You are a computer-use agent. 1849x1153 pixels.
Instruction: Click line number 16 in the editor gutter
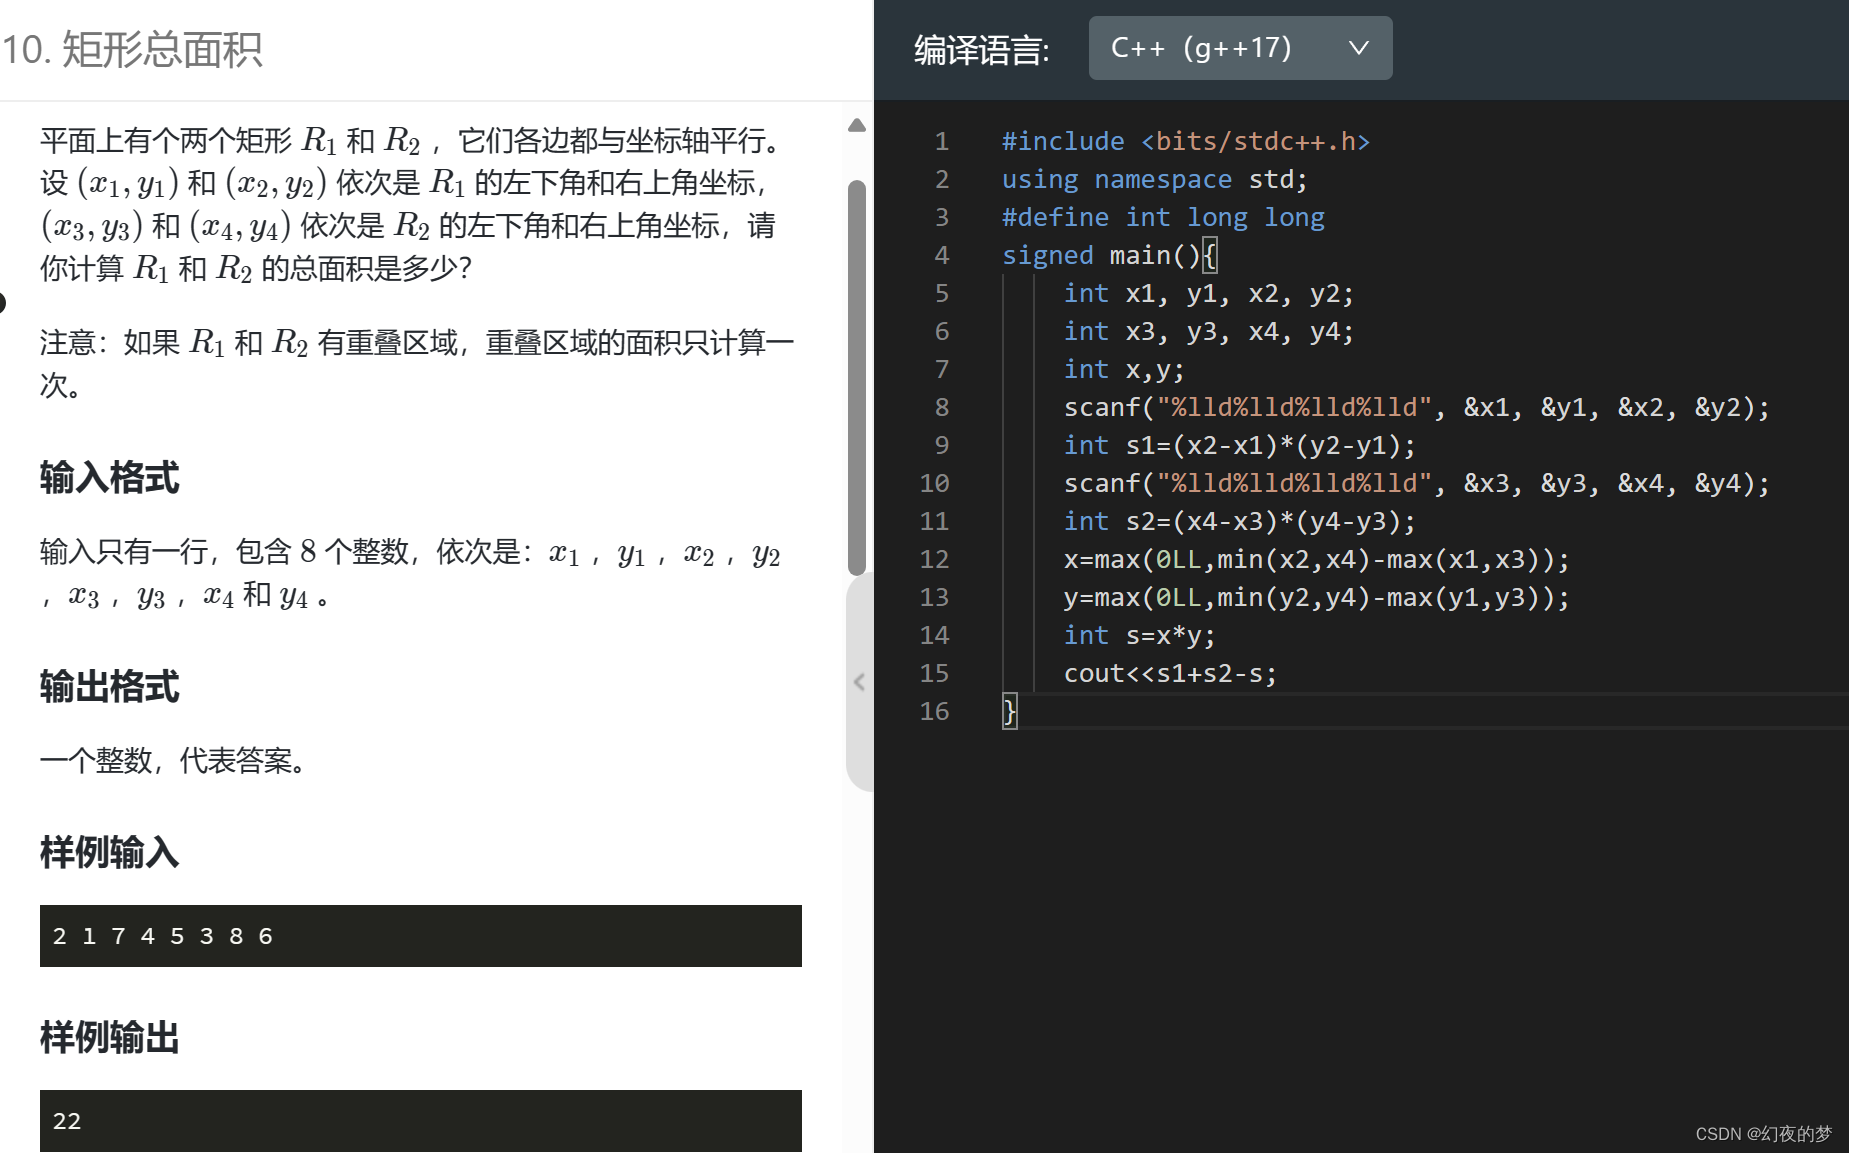pyautogui.click(x=934, y=712)
